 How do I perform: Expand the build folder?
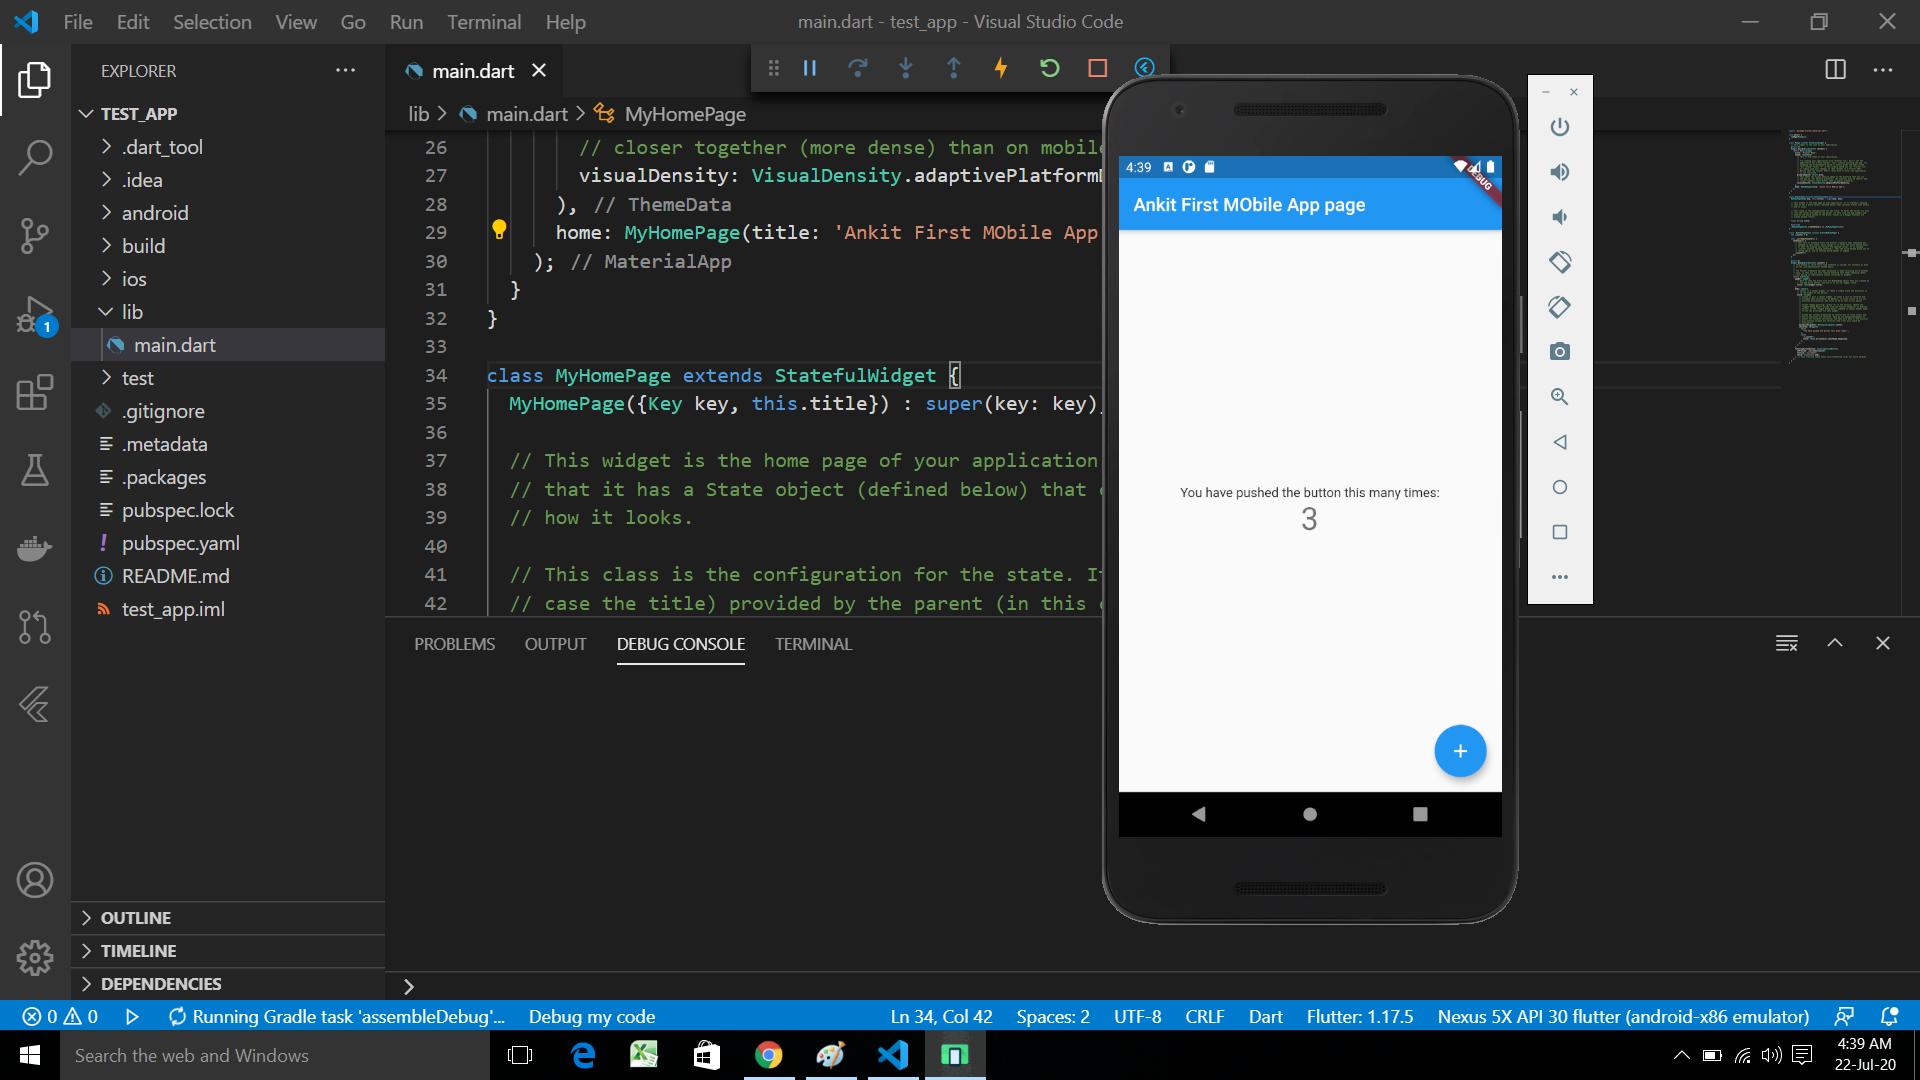point(228,246)
